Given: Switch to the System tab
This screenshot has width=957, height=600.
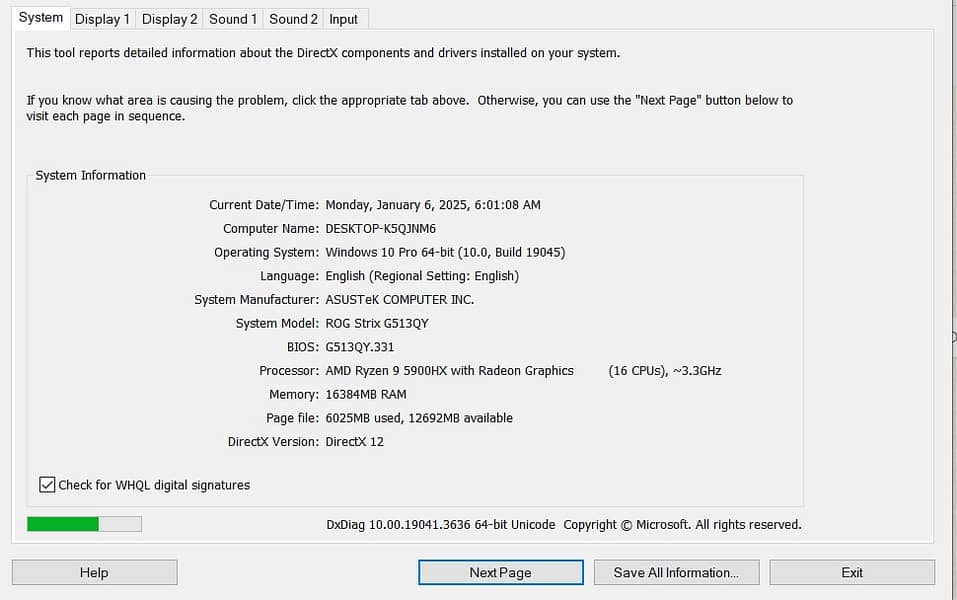Looking at the screenshot, I should click(41, 18).
